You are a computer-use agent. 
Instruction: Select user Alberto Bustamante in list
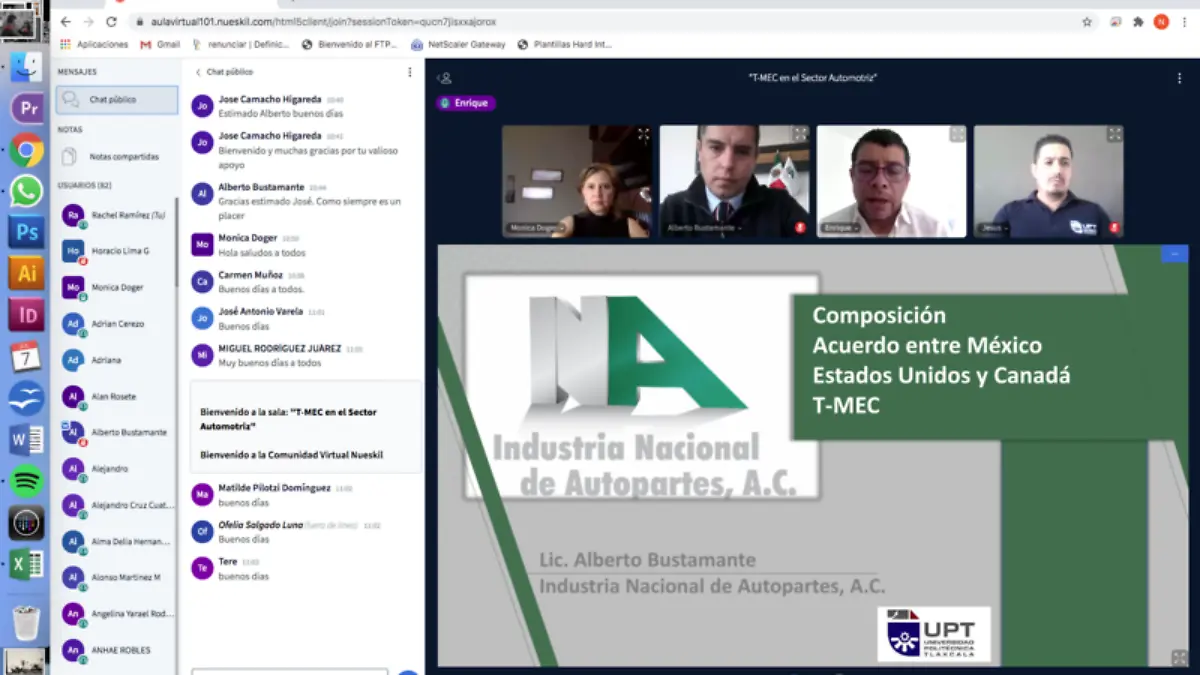(x=117, y=433)
